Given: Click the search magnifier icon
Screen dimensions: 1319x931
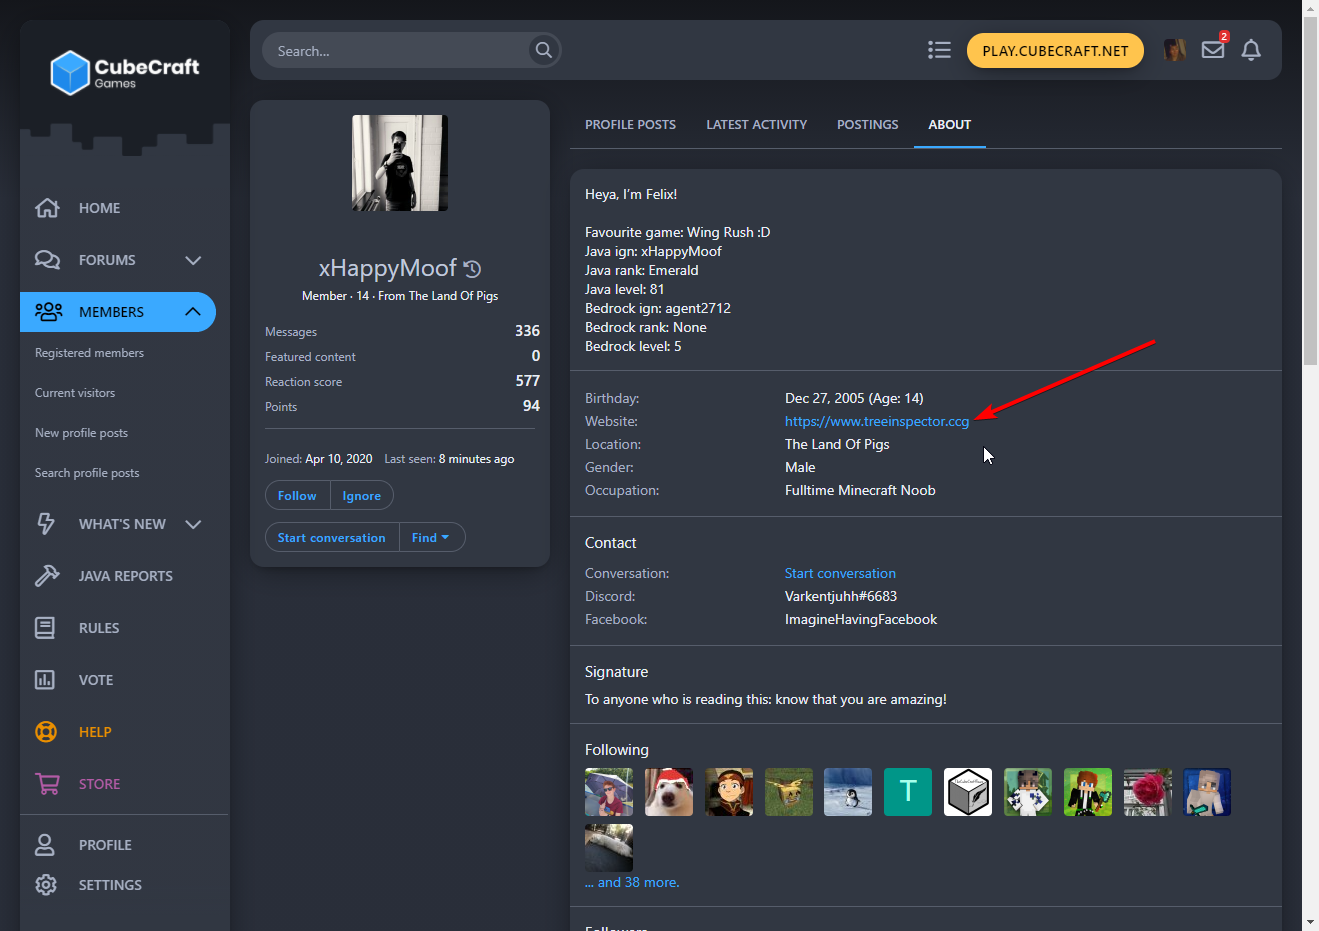Looking at the screenshot, I should click(x=543, y=50).
